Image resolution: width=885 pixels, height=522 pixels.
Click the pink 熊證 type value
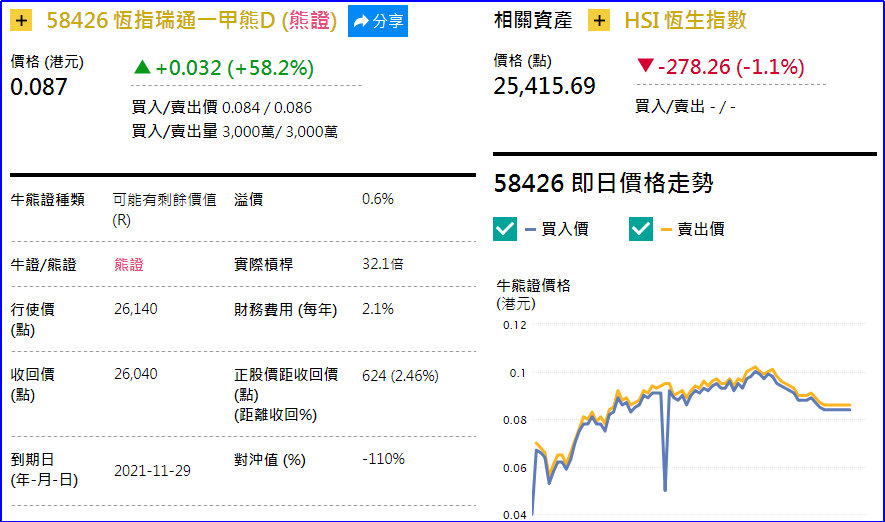point(129,265)
